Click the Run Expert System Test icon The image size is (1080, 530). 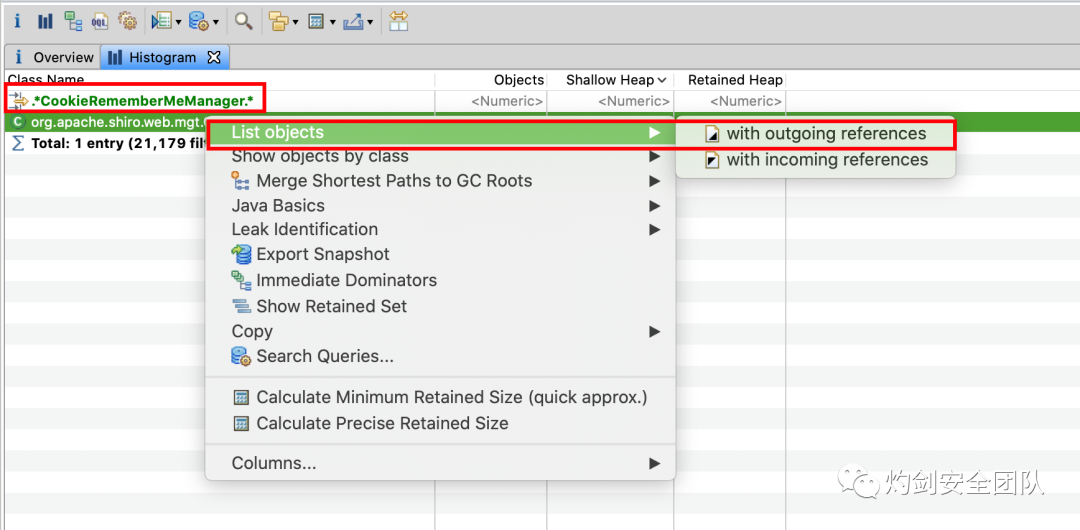tap(162, 21)
